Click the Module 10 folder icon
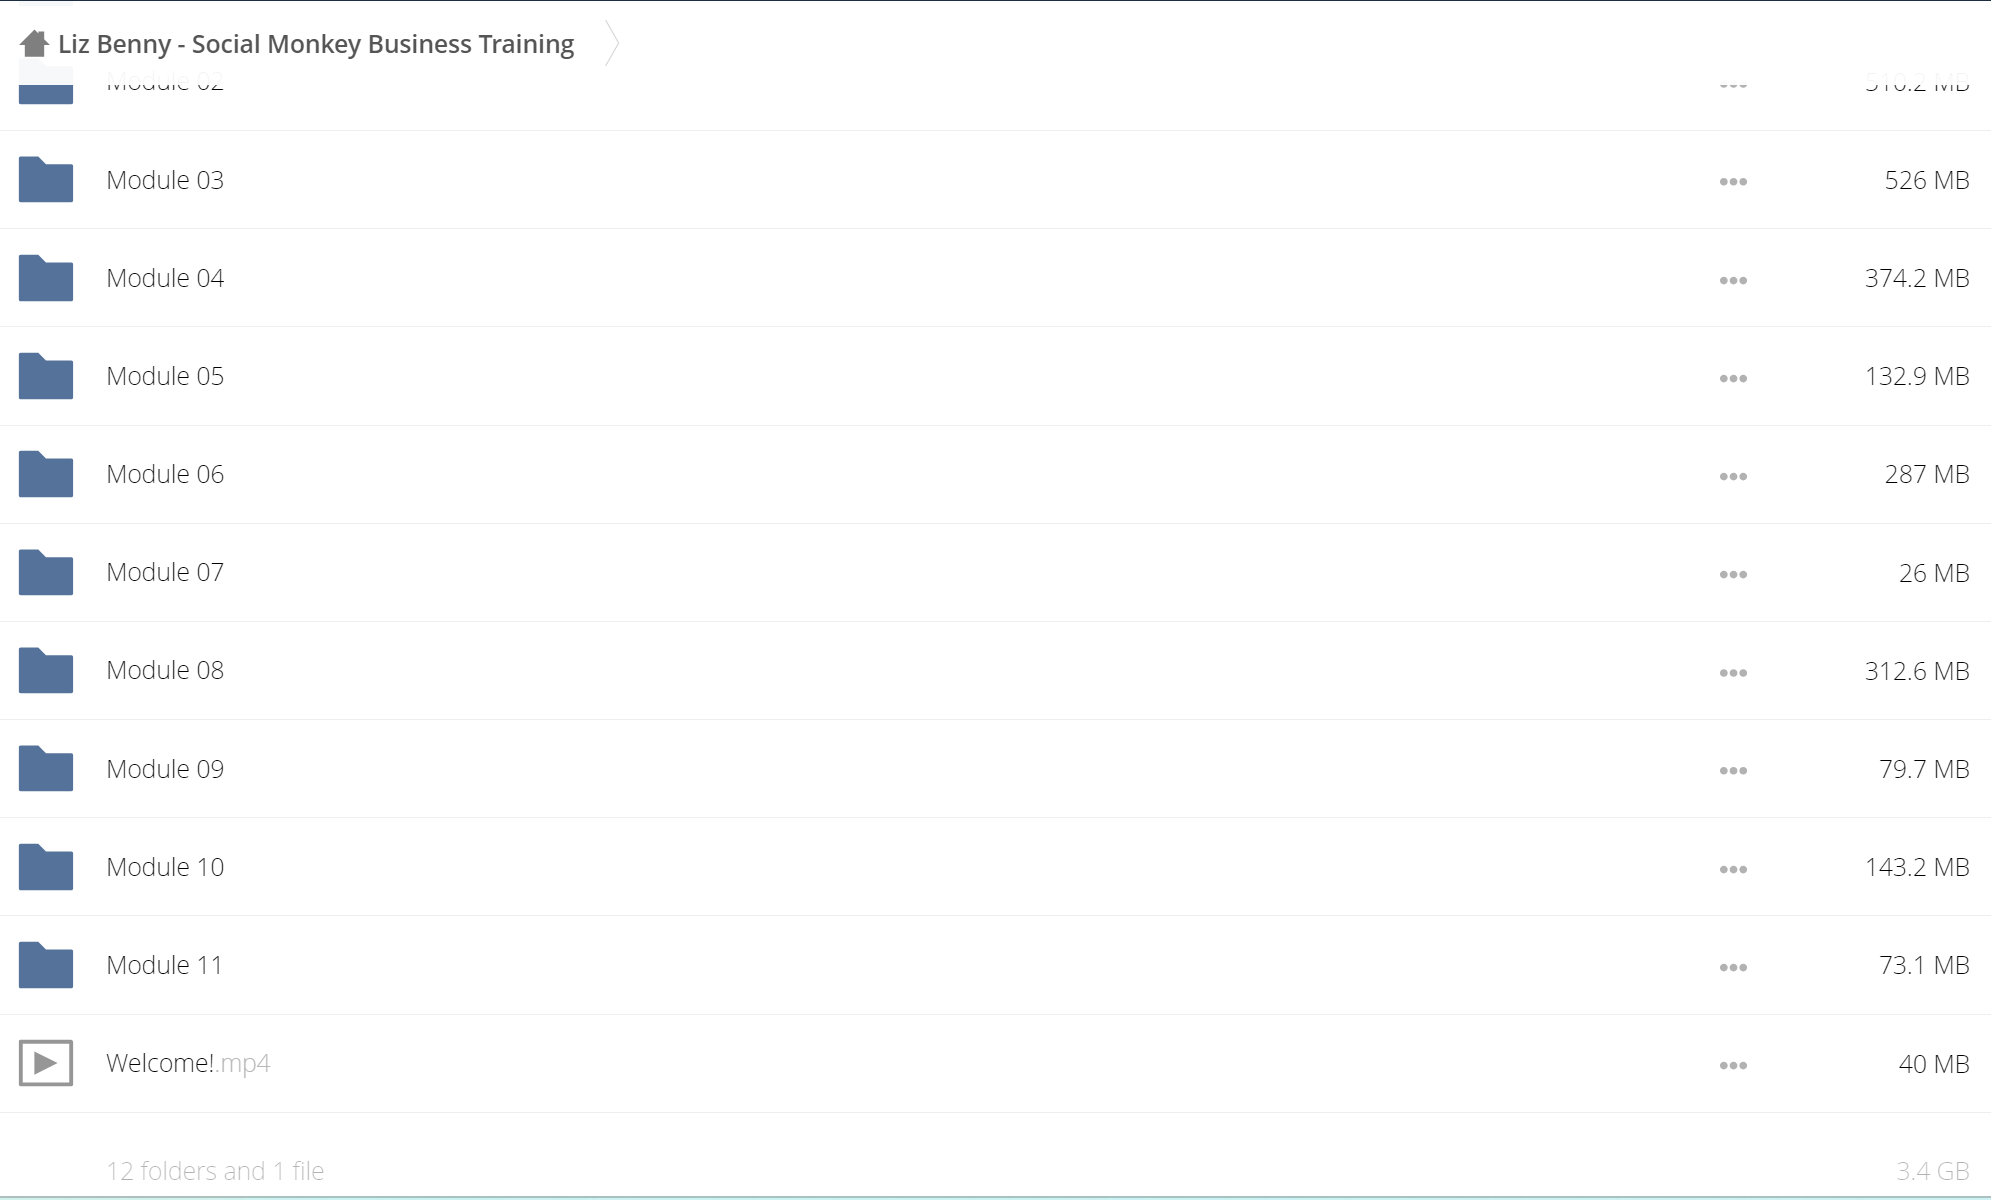Screen dimensions: 1991x1200 46,866
